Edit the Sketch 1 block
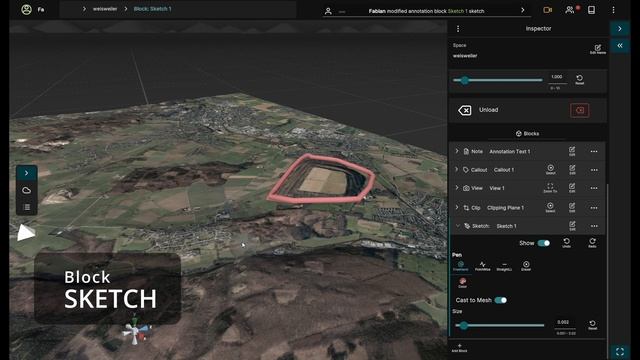640x360 pixels. coord(572,226)
